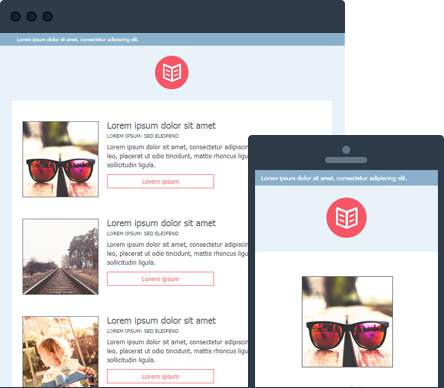Screen dimensions: 444x388
Task: Click the red book logo in desktop window
Action: tap(172, 72)
